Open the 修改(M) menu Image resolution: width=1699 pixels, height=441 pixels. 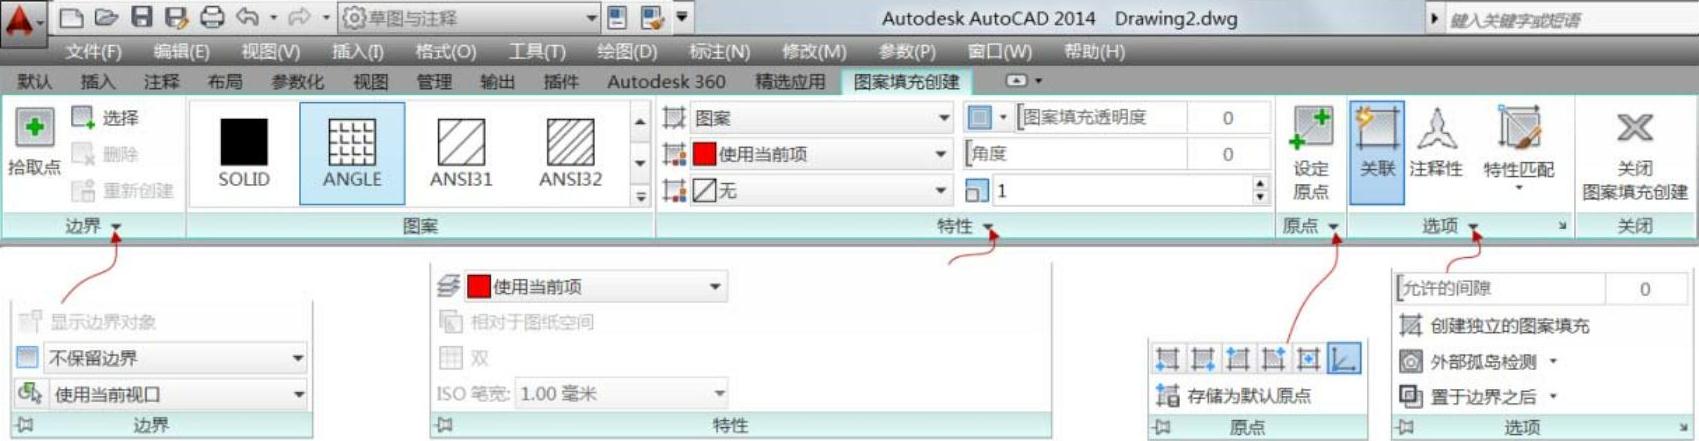[x=814, y=51]
